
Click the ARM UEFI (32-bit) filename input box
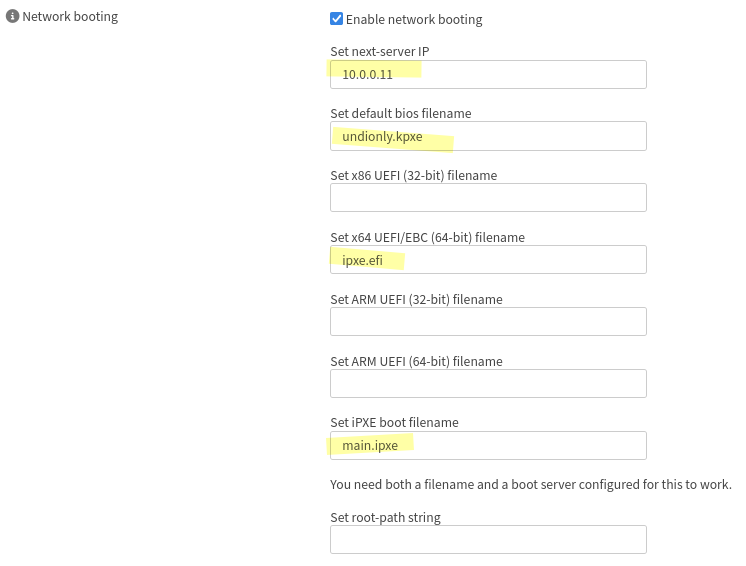[x=488, y=322]
